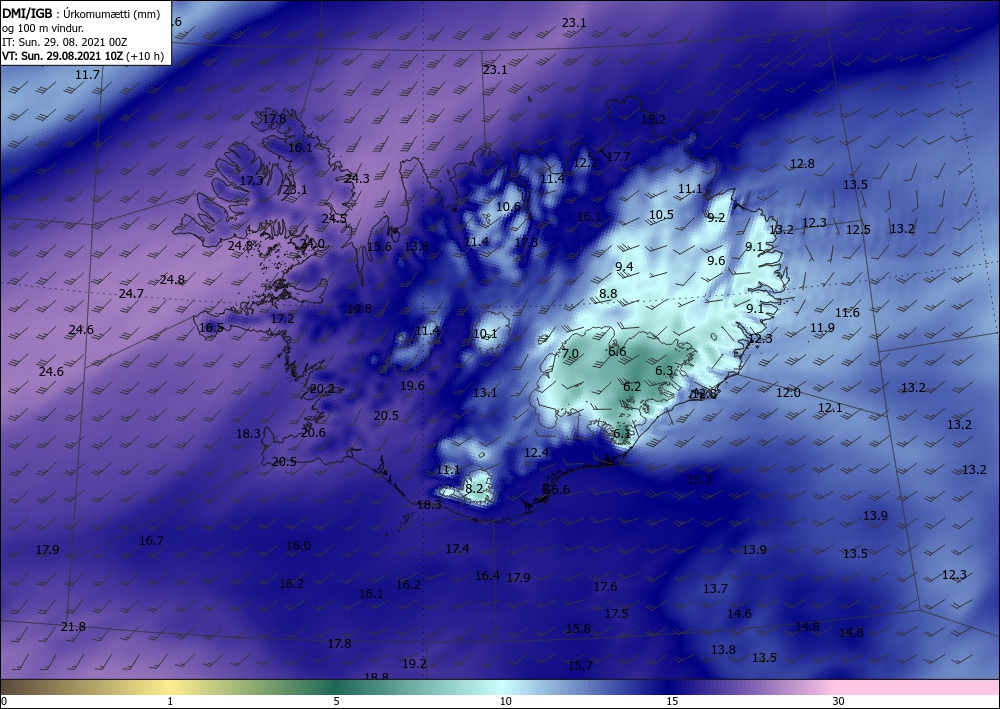Image resolution: width=1000 pixels, height=709 pixels.
Task: Click the 12.5 value on the map
Action: pyautogui.click(x=858, y=230)
